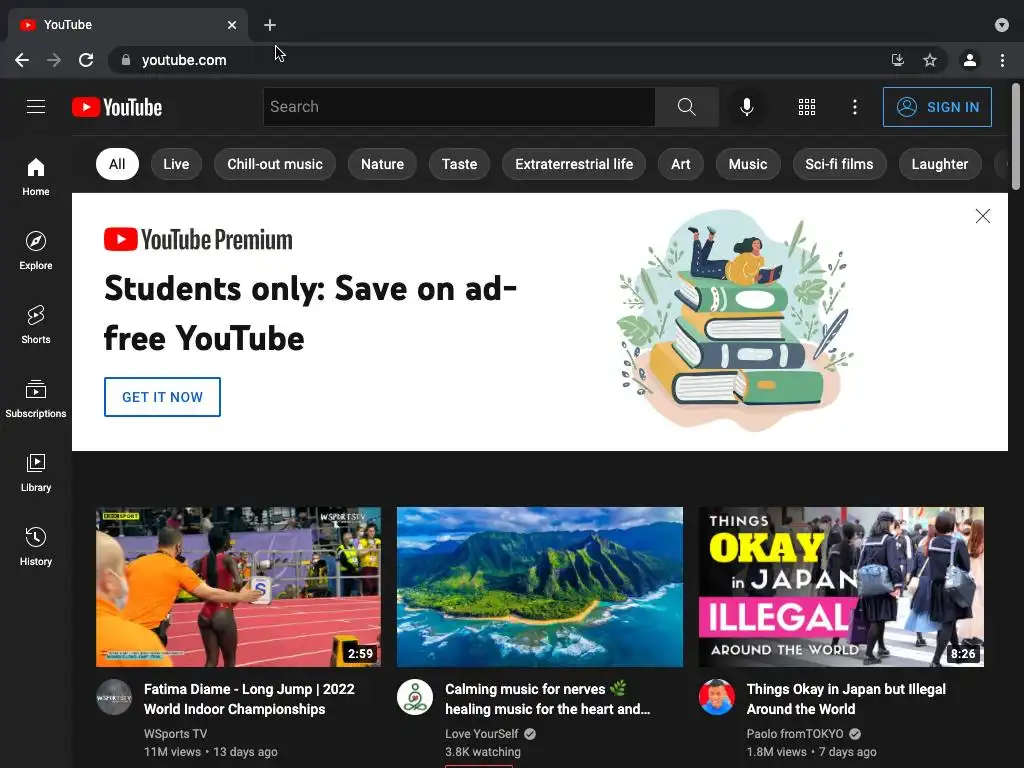Select the Extraterrestrial life chip
Image resolution: width=1024 pixels, height=768 pixels.
tap(574, 164)
